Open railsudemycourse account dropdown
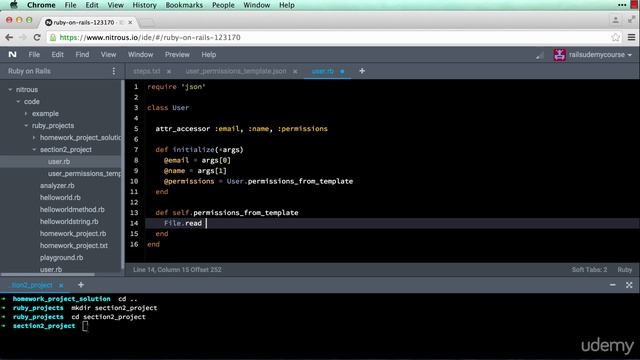Image resolution: width=640 pixels, height=360 pixels. 600,55
